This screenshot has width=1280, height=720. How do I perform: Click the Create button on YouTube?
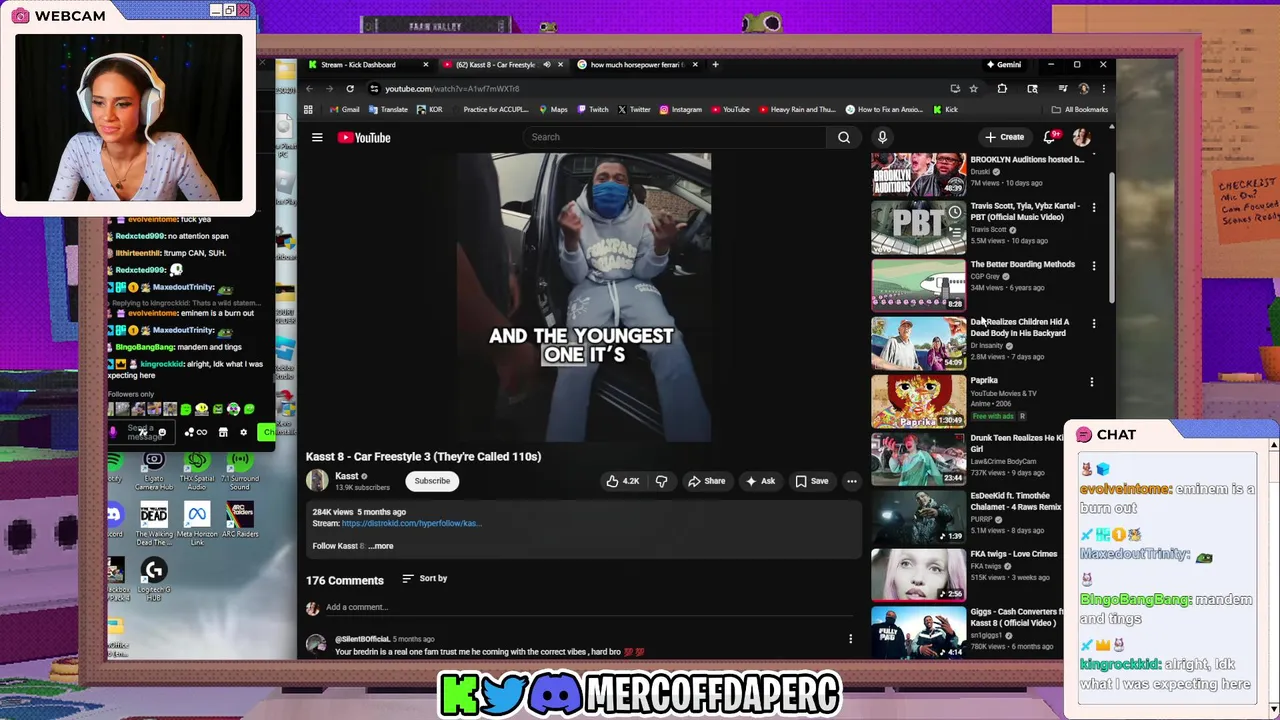click(1004, 137)
